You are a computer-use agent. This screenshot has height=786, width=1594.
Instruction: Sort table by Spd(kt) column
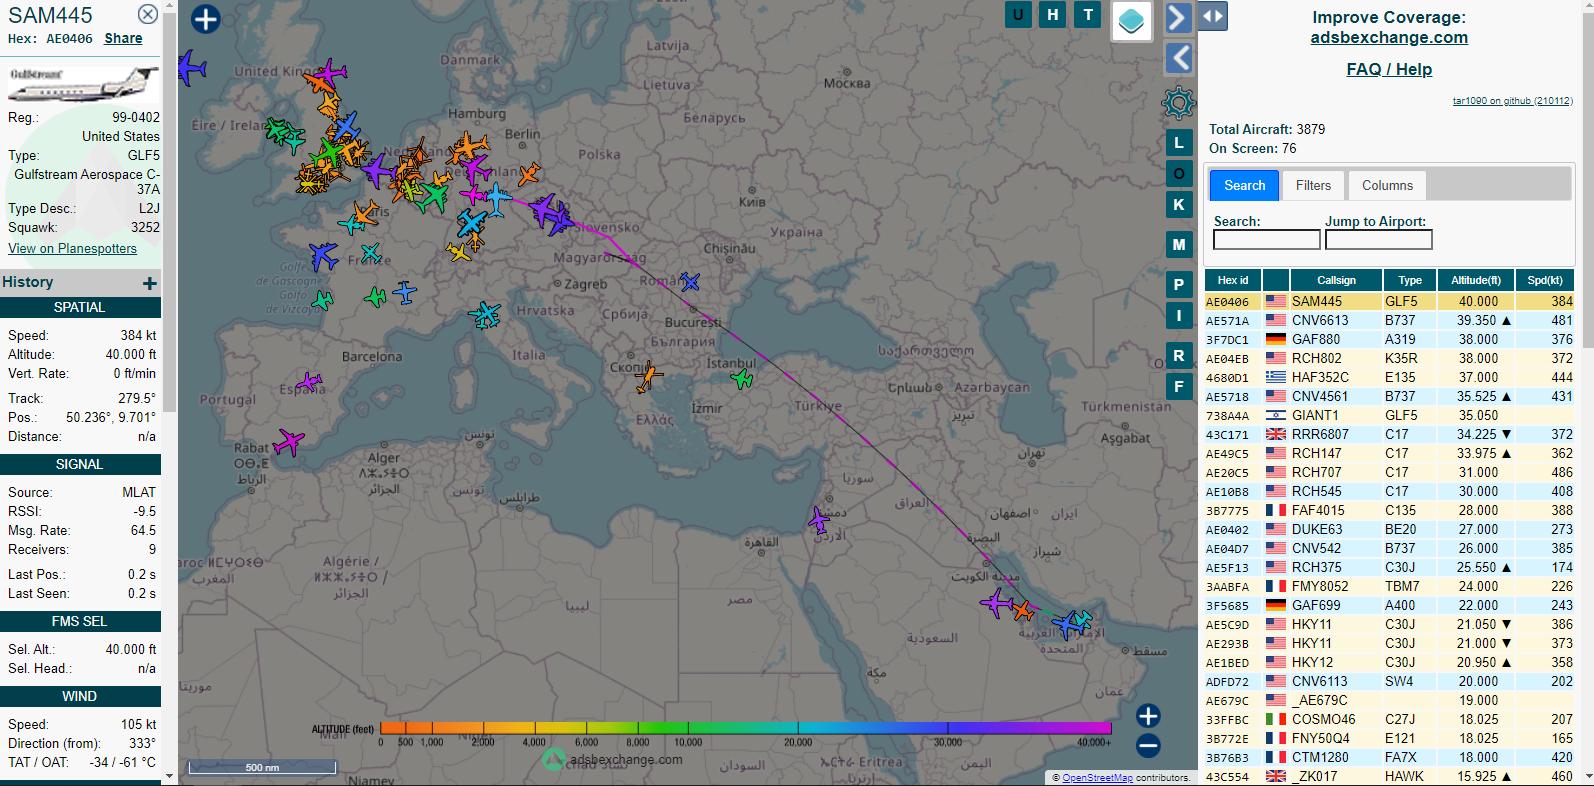(x=1545, y=280)
